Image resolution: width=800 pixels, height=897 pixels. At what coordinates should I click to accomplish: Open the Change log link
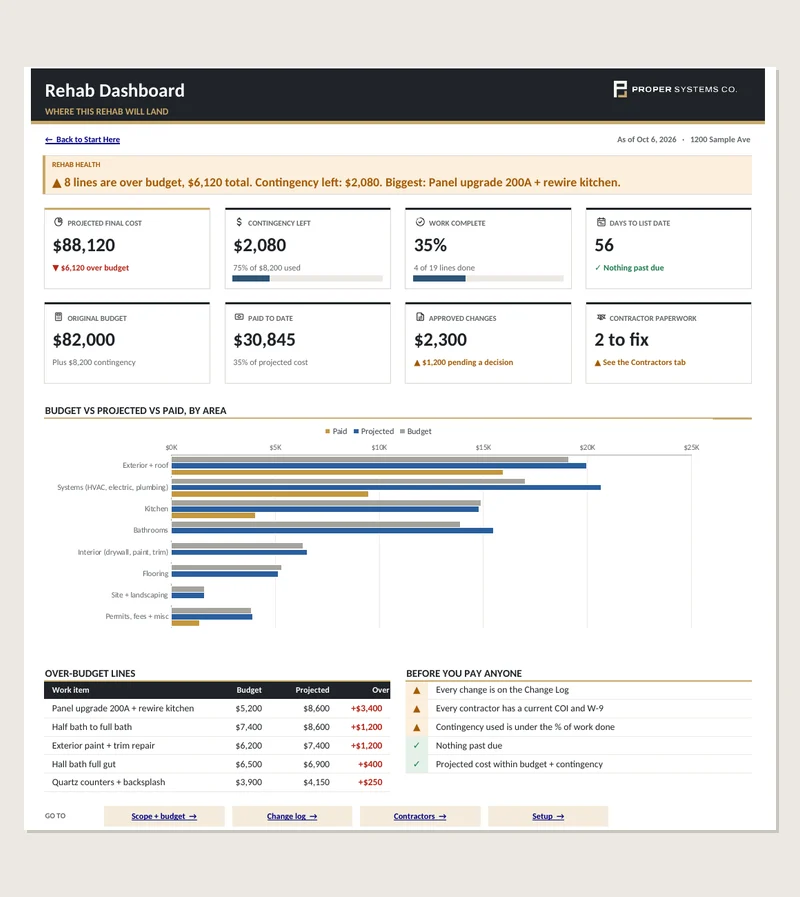pos(292,816)
